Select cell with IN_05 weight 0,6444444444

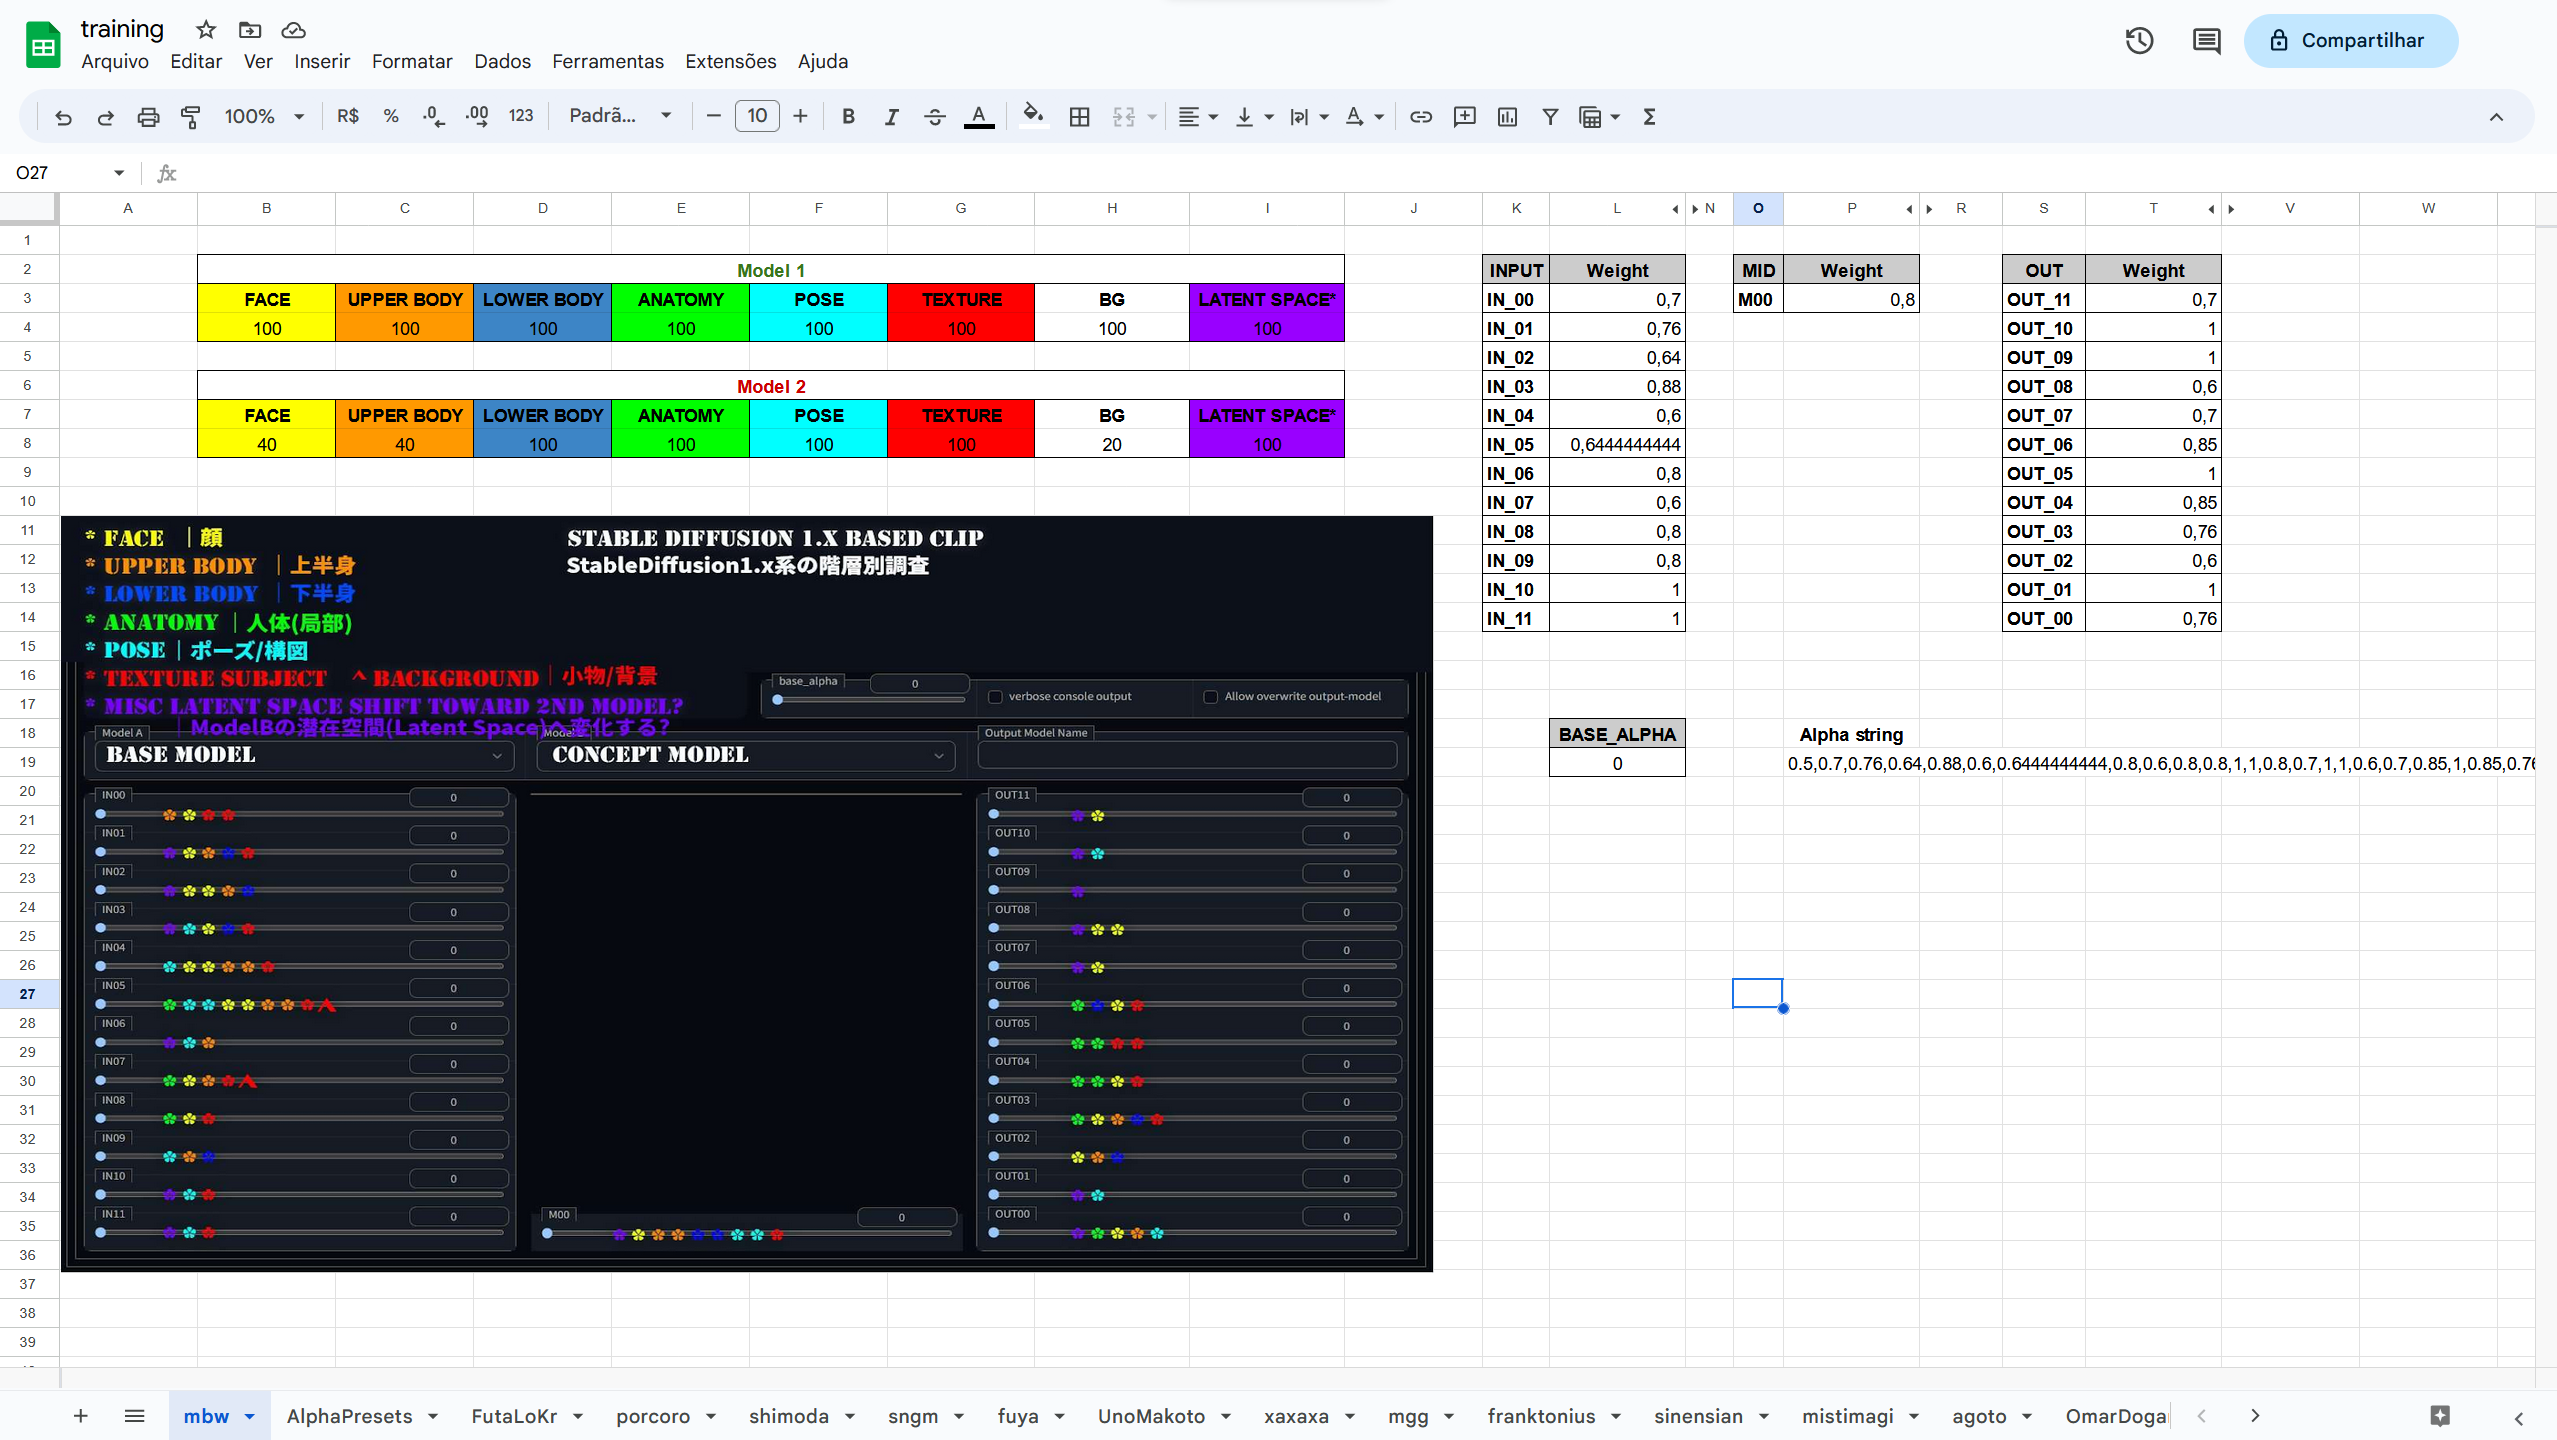coord(1617,444)
